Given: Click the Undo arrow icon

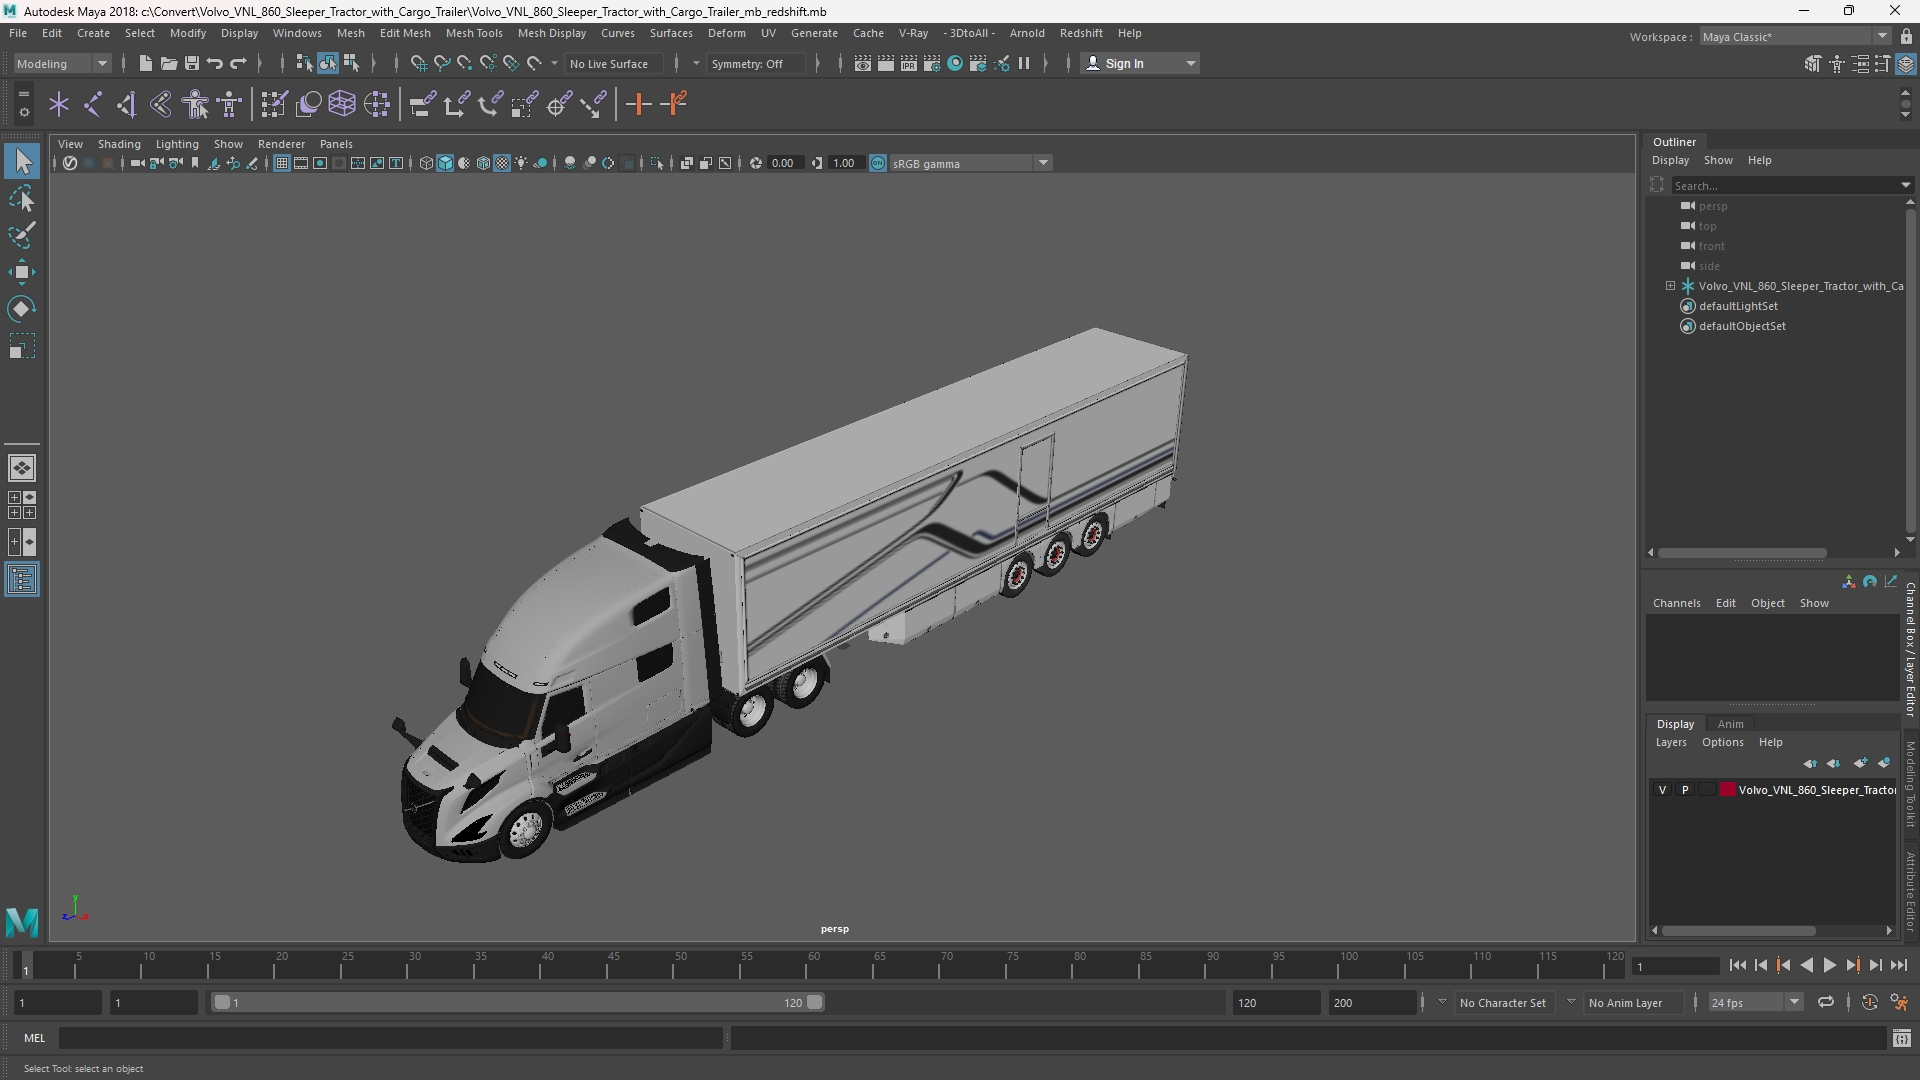Looking at the screenshot, I should coord(214,63).
